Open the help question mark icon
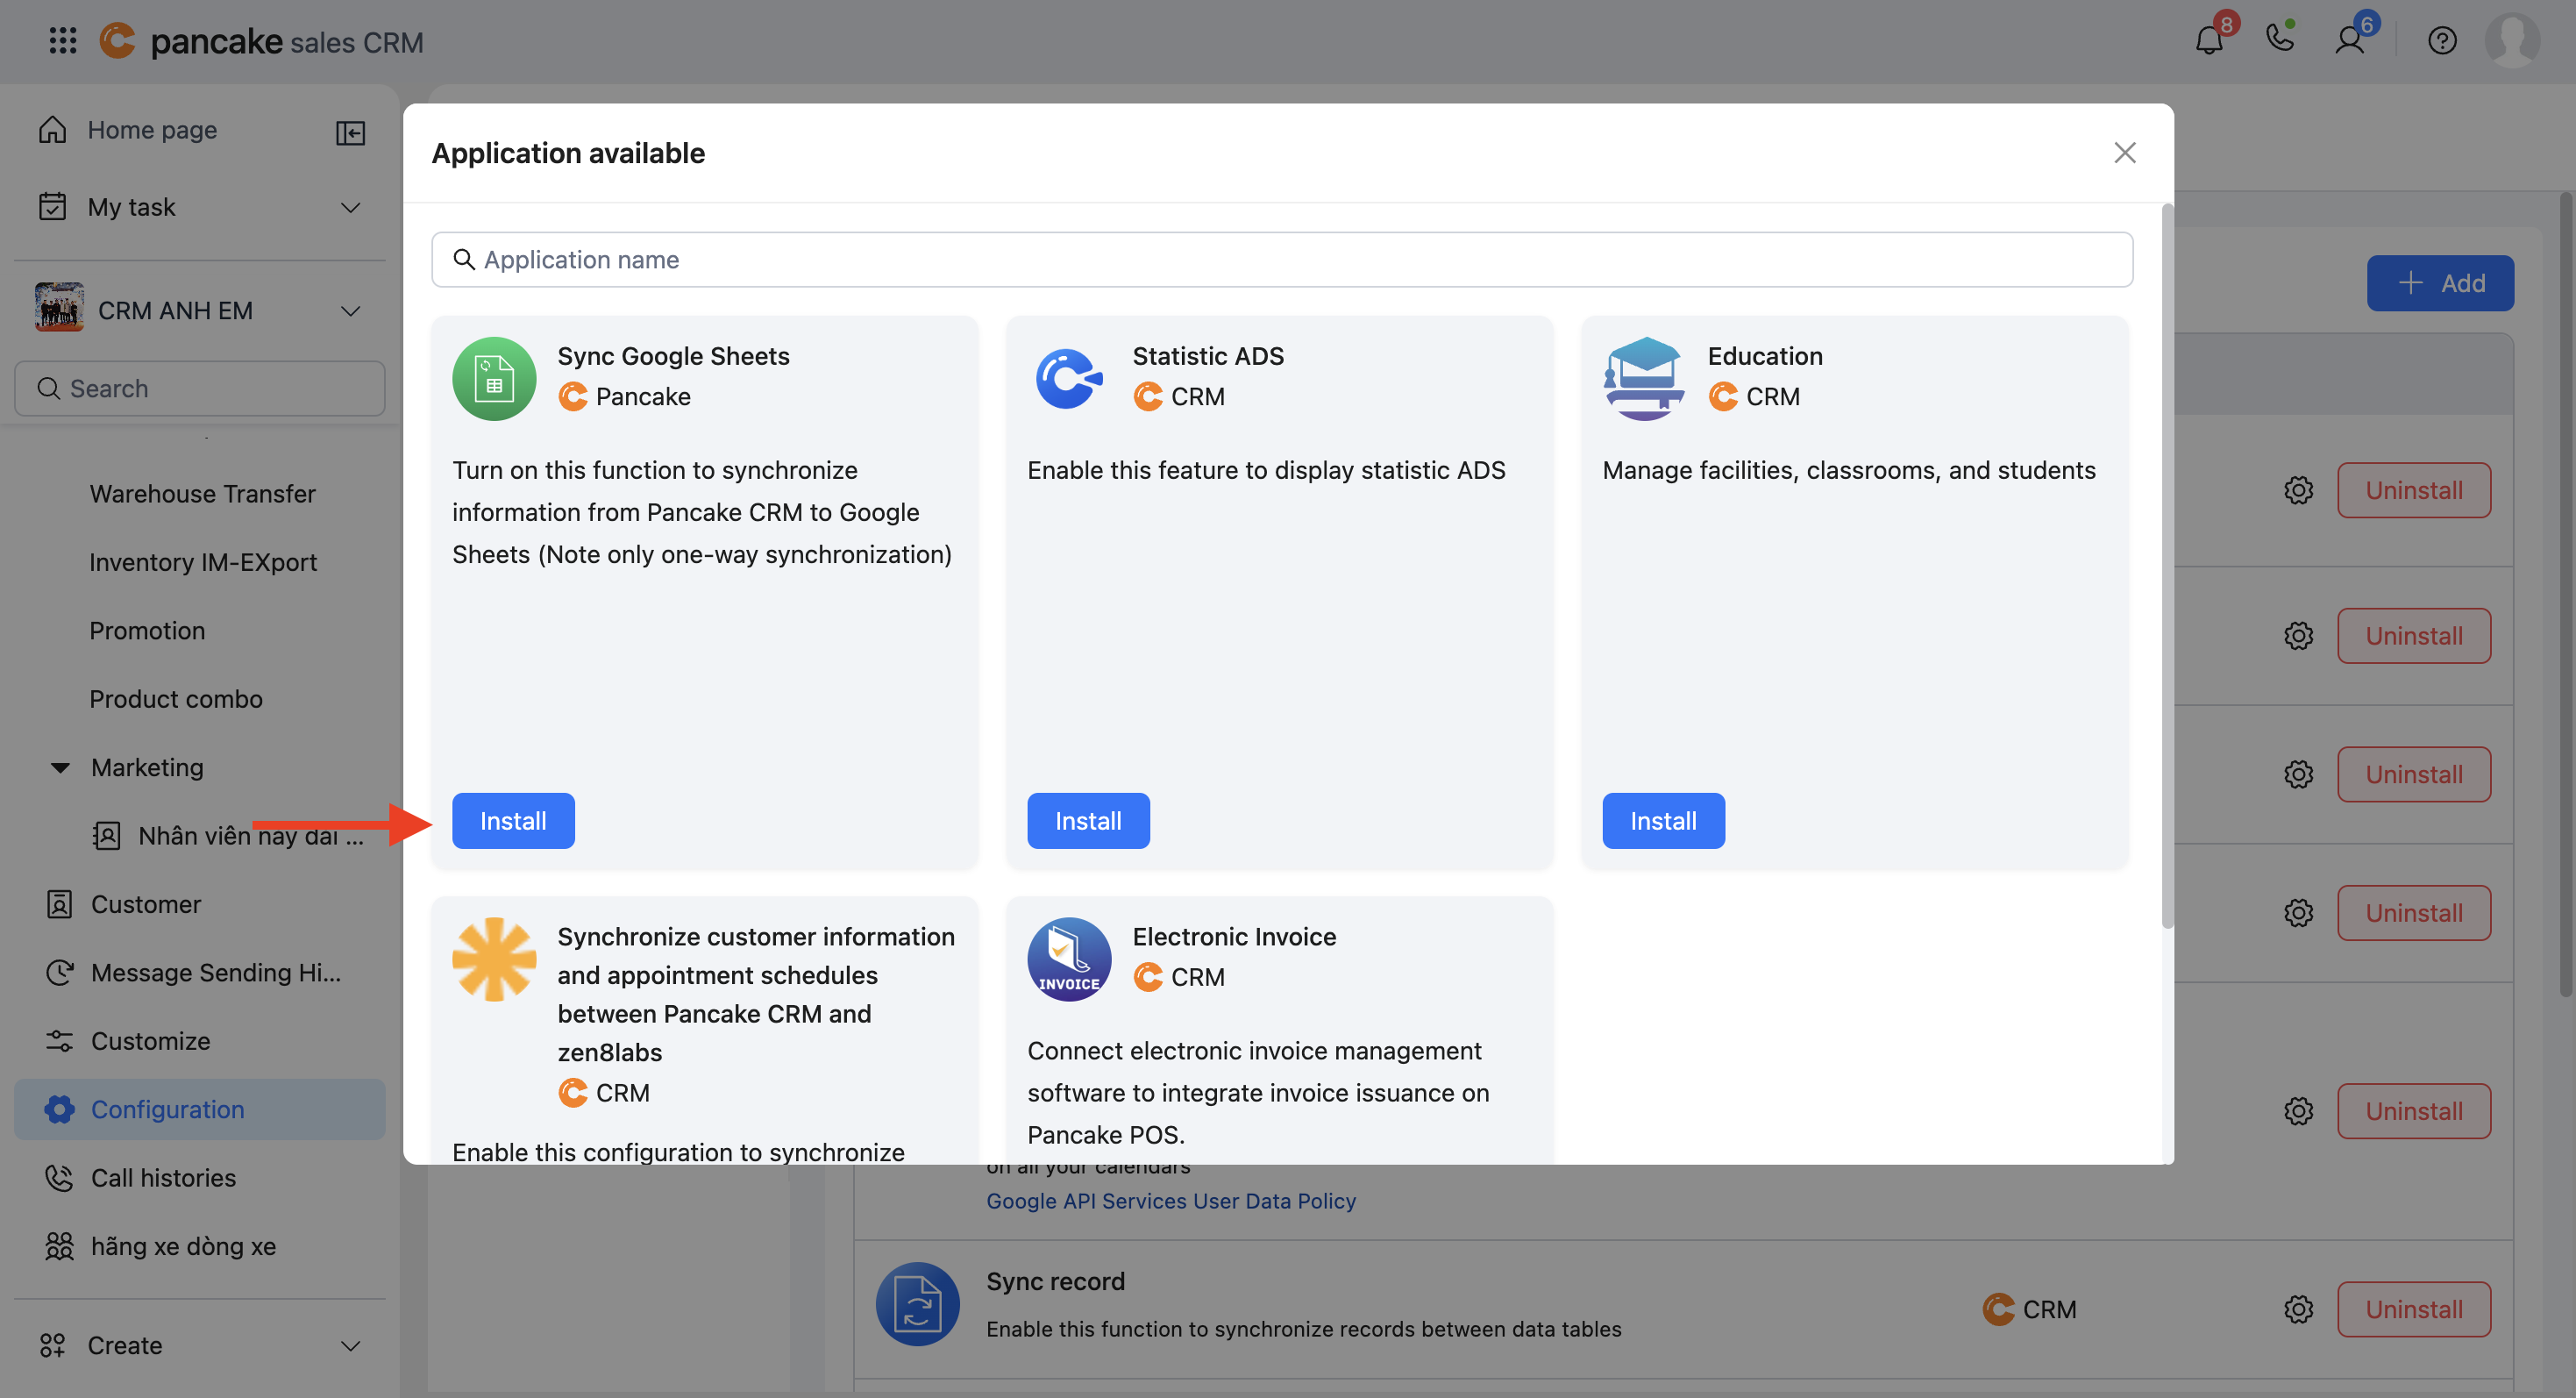 point(2442,41)
